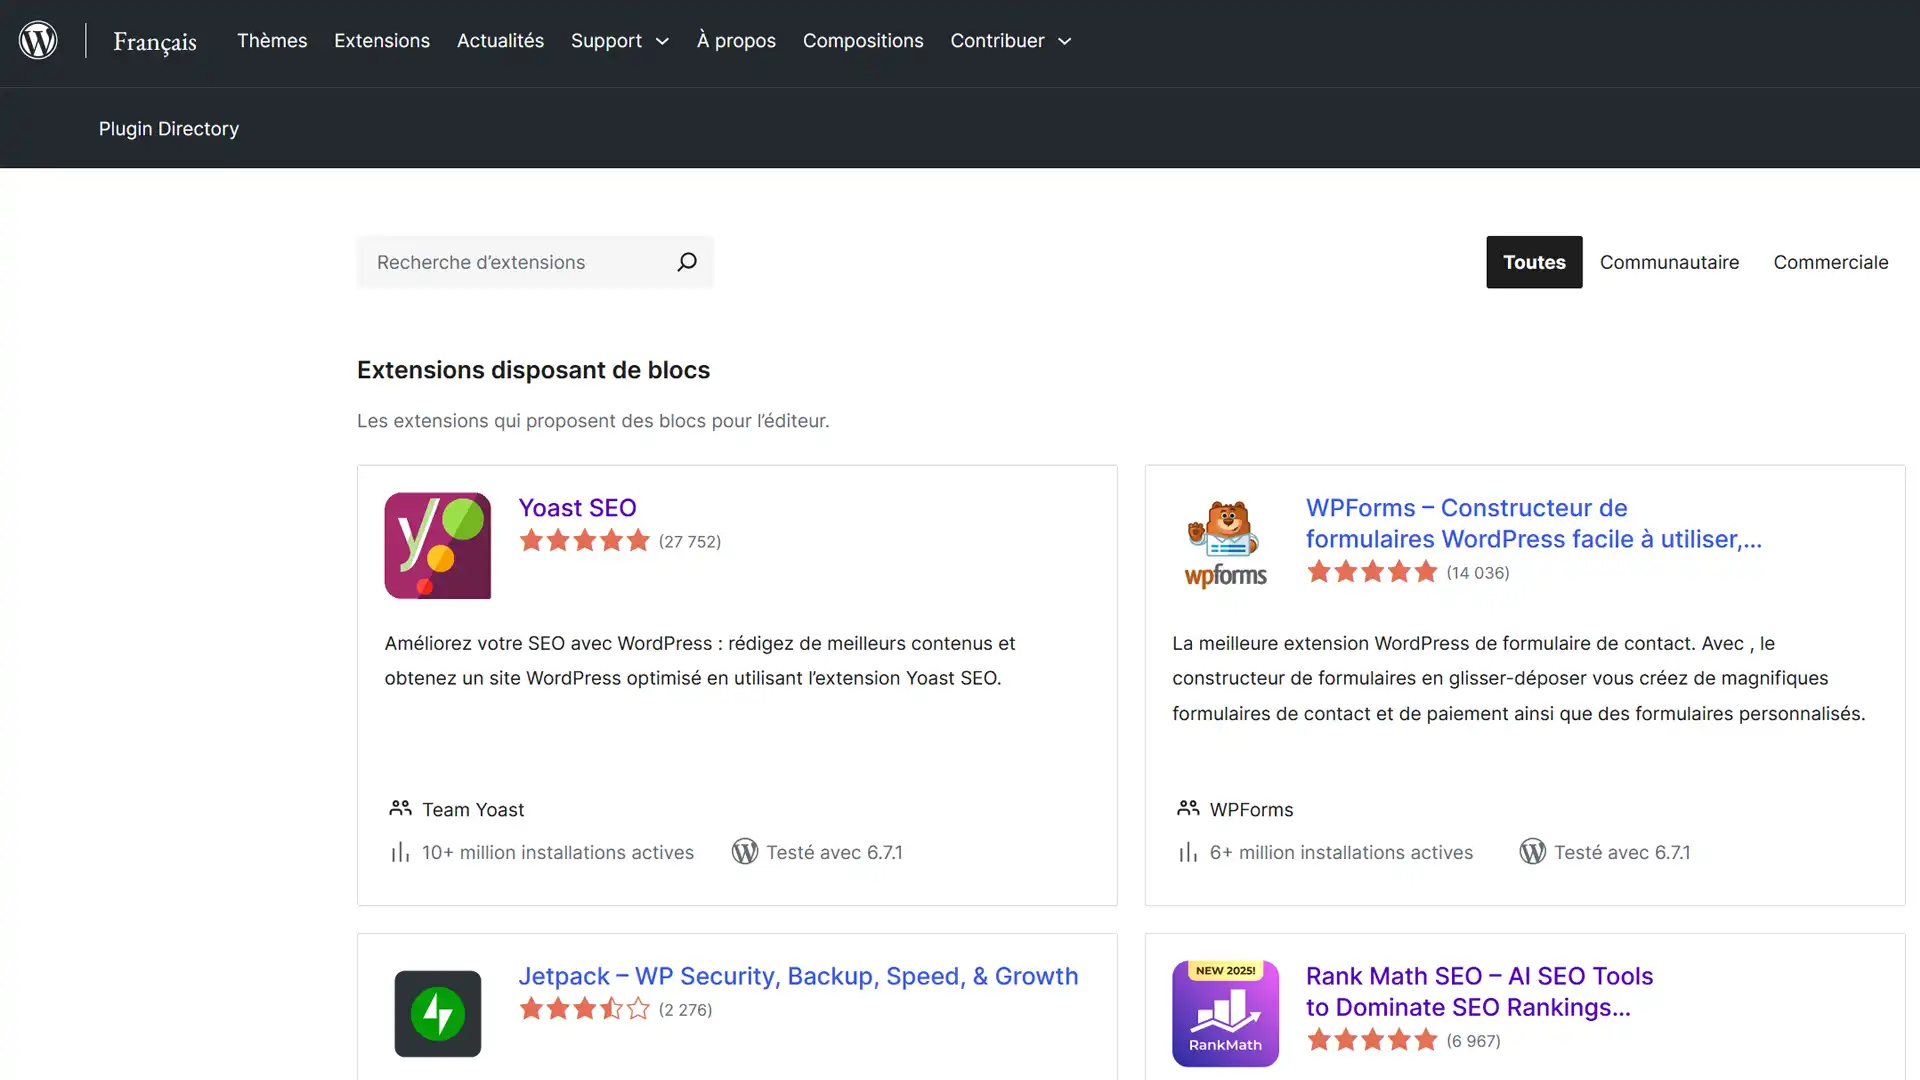
Task: Click 'Extensions disposant de blocs' heading
Action: (533, 370)
